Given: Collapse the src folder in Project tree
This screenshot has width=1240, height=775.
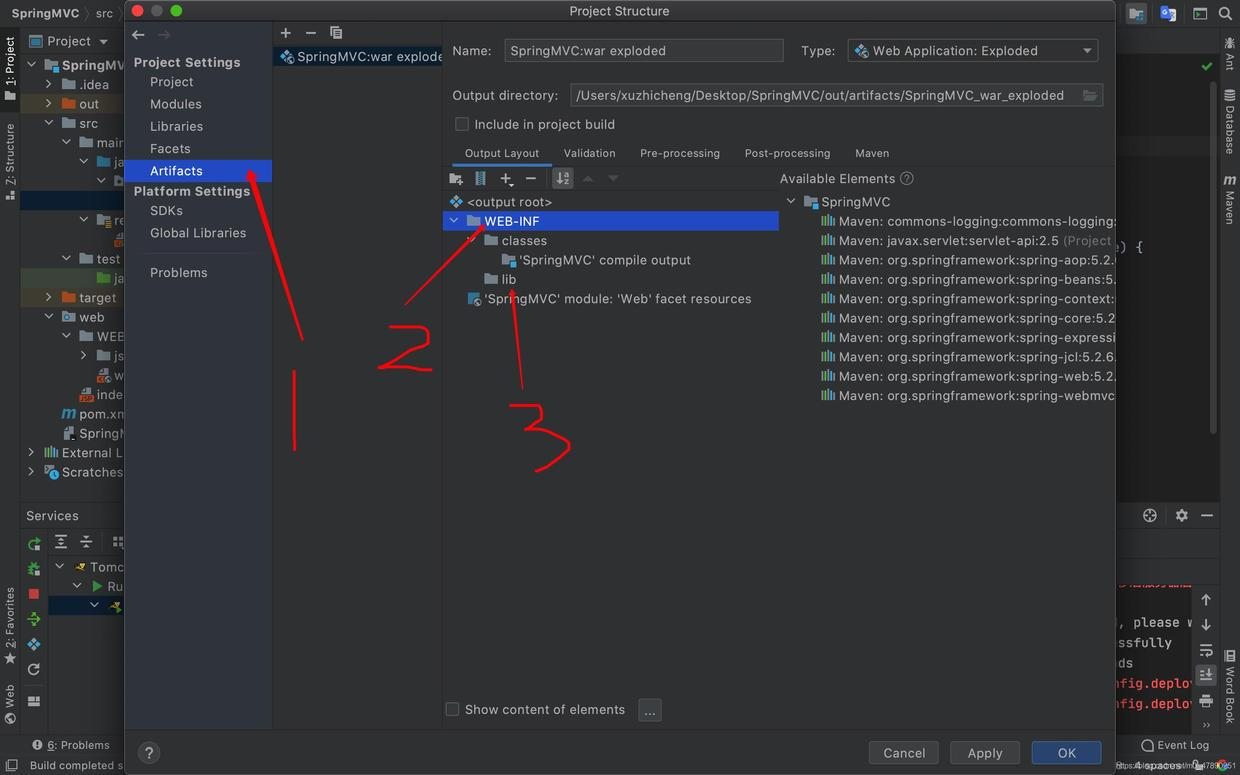Looking at the screenshot, I should [48, 124].
